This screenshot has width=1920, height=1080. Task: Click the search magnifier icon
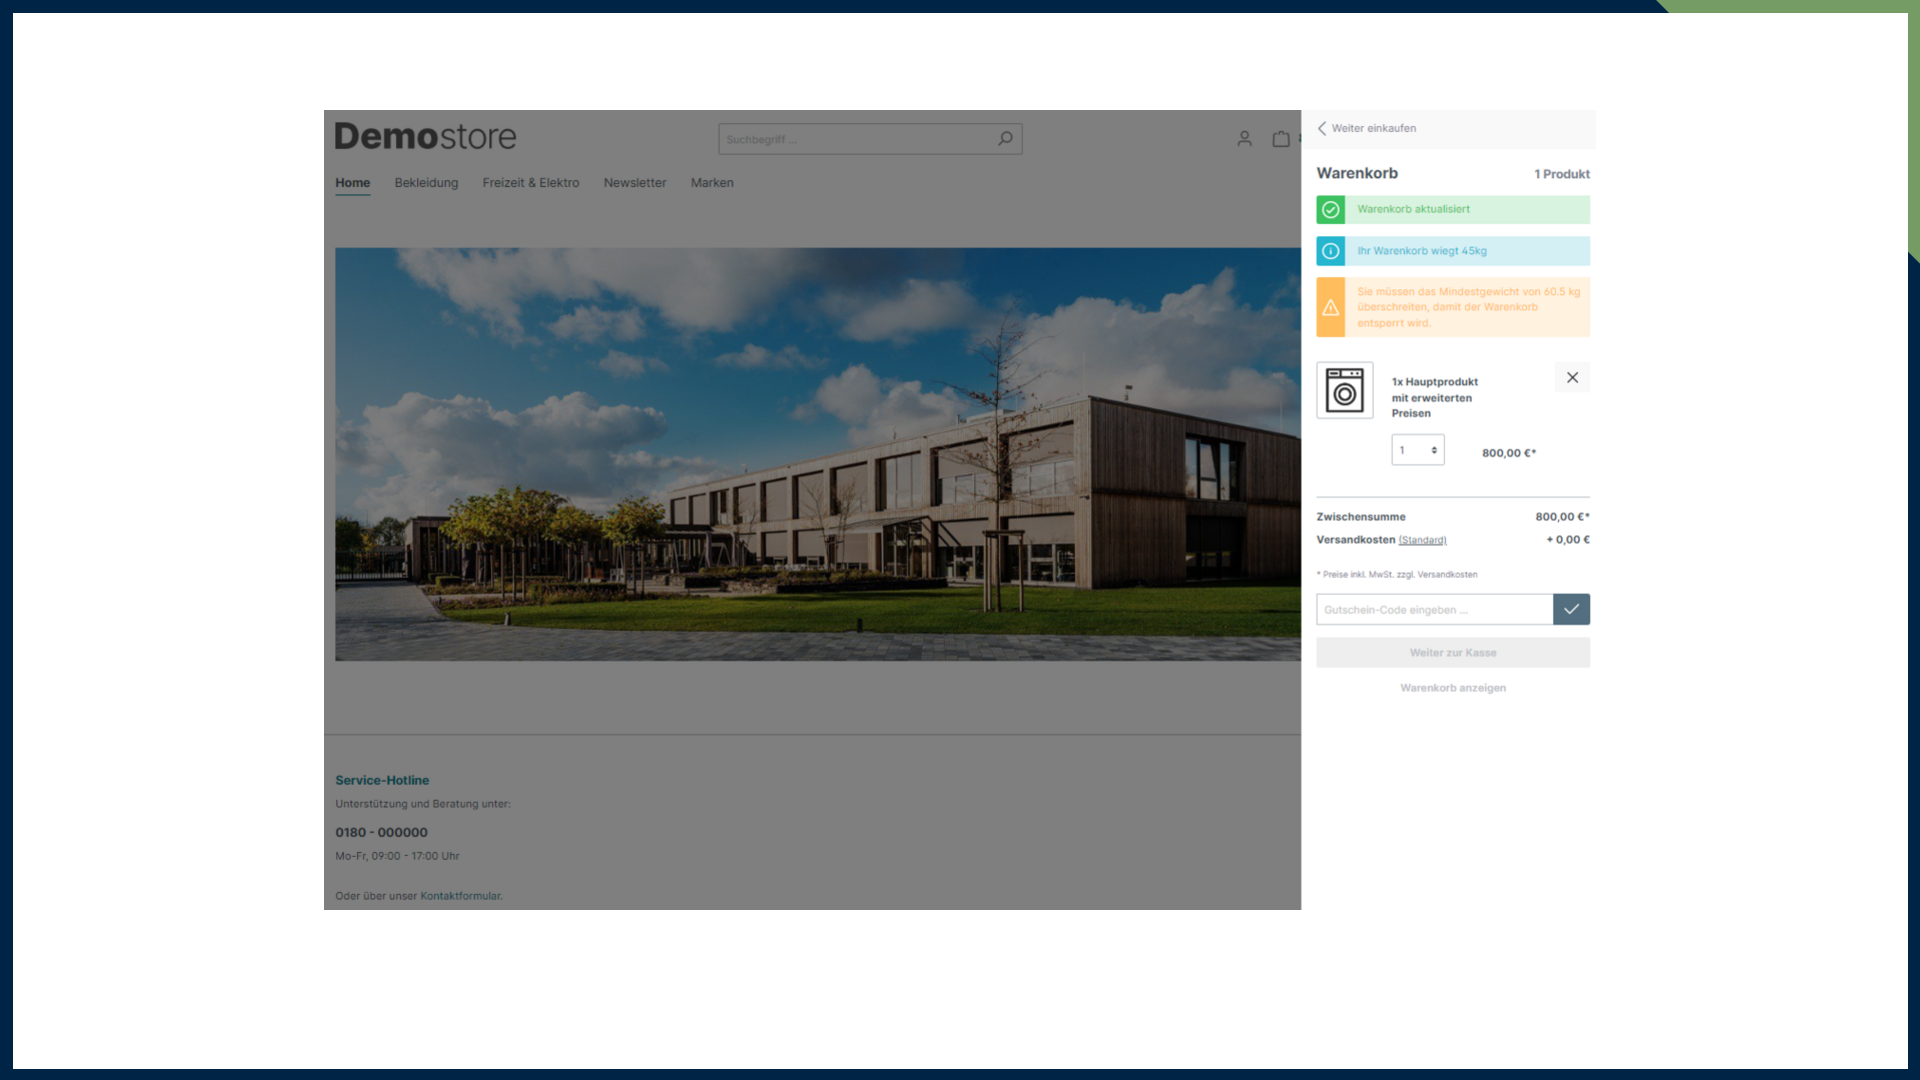pos(1005,139)
